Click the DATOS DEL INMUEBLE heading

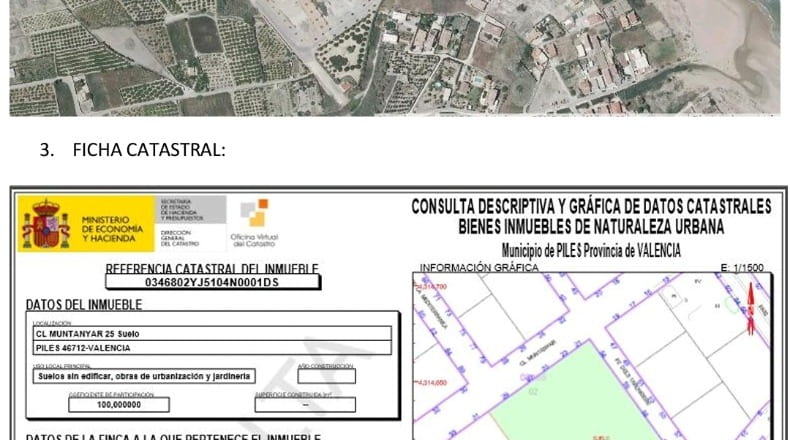[x=84, y=304]
